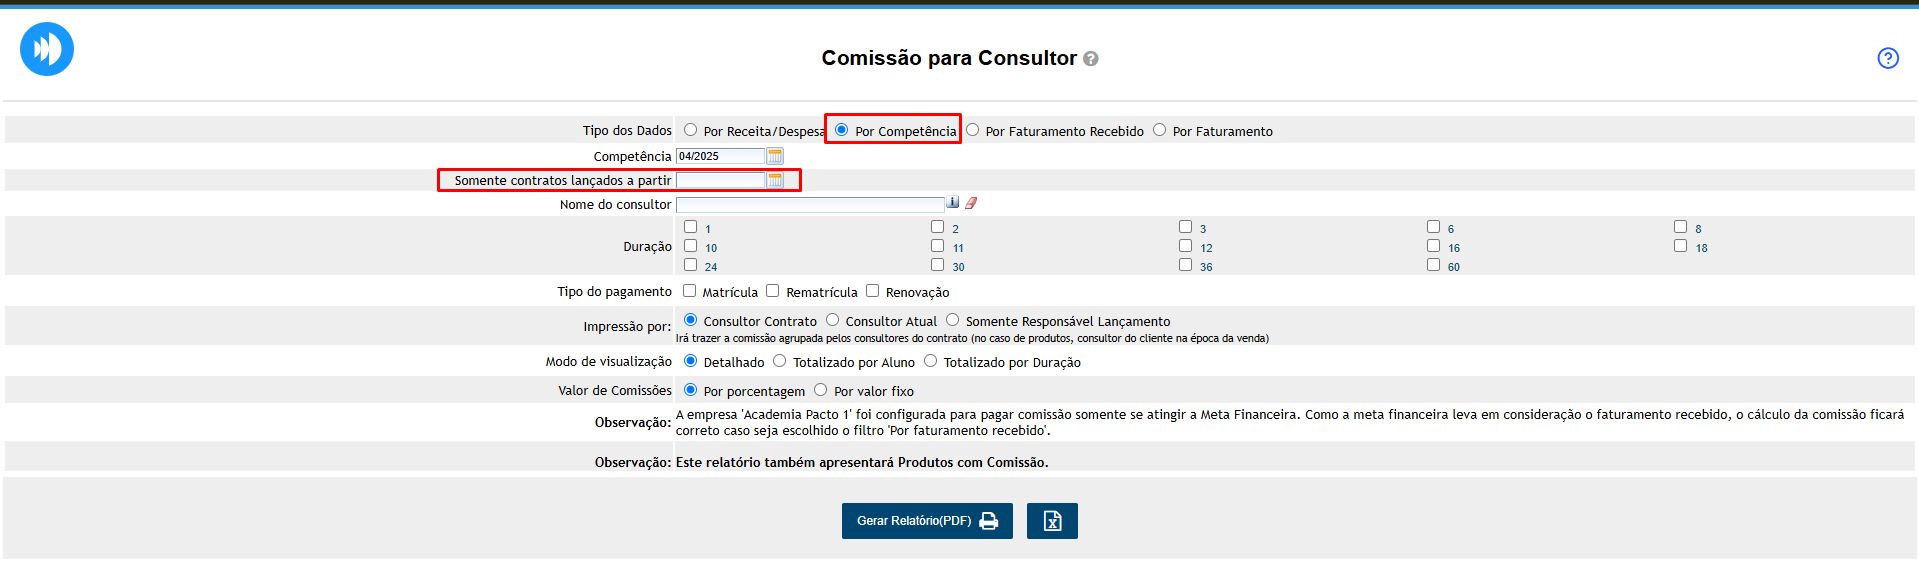The width and height of the screenshot is (1919, 563).
Task: Enable Rematrícula payment type checkbox
Action: pyautogui.click(x=772, y=291)
